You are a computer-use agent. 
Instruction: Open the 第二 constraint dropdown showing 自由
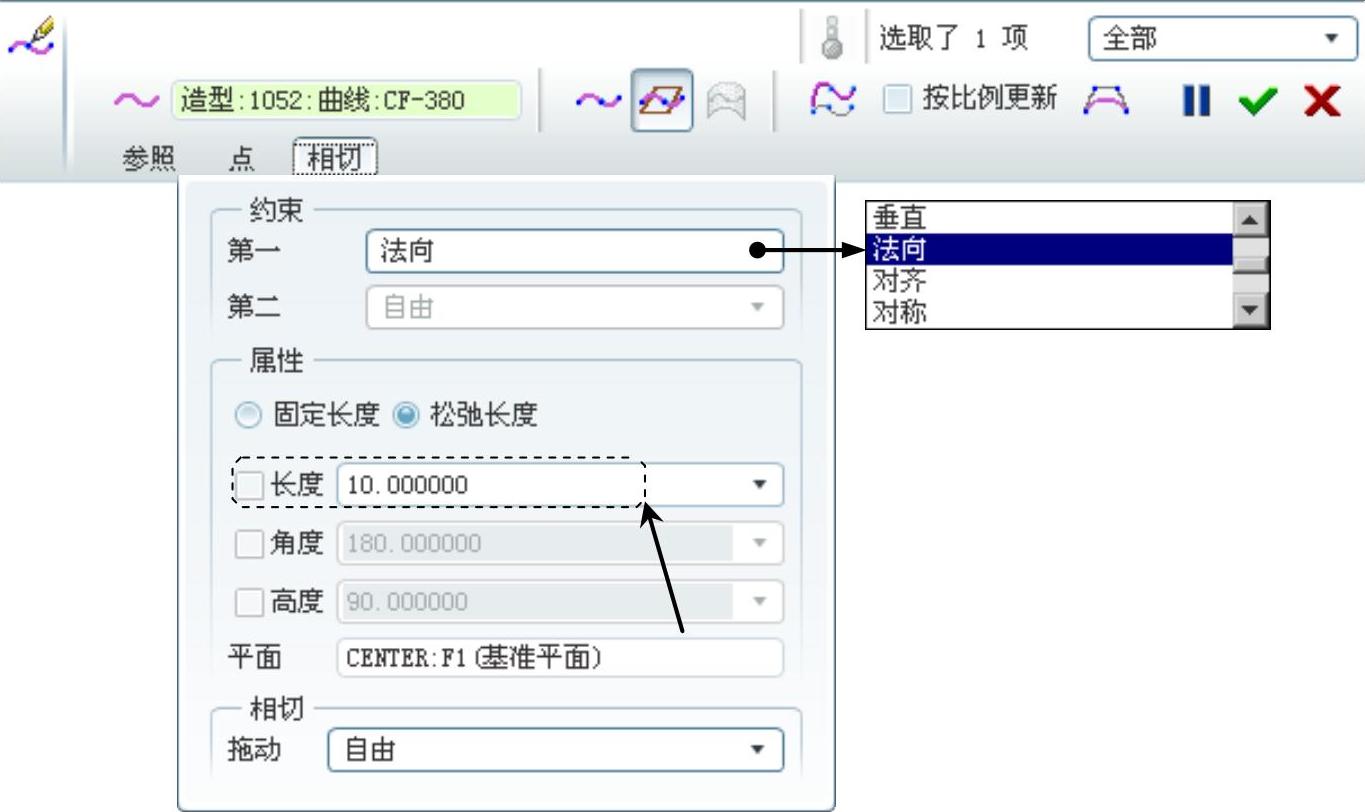tap(575, 308)
